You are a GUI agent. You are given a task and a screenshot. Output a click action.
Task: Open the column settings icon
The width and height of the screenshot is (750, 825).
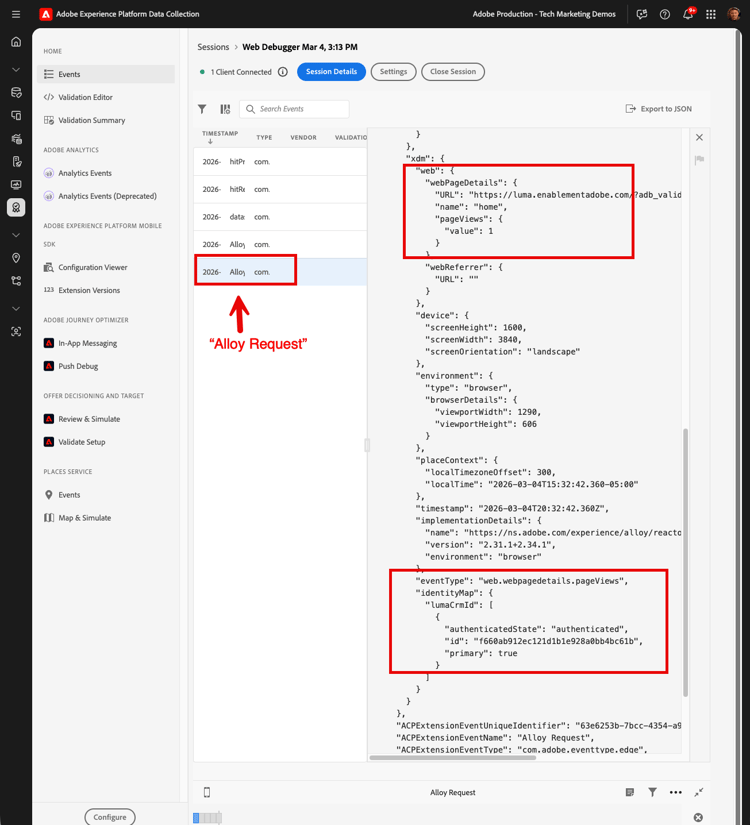(x=225, y=109)
